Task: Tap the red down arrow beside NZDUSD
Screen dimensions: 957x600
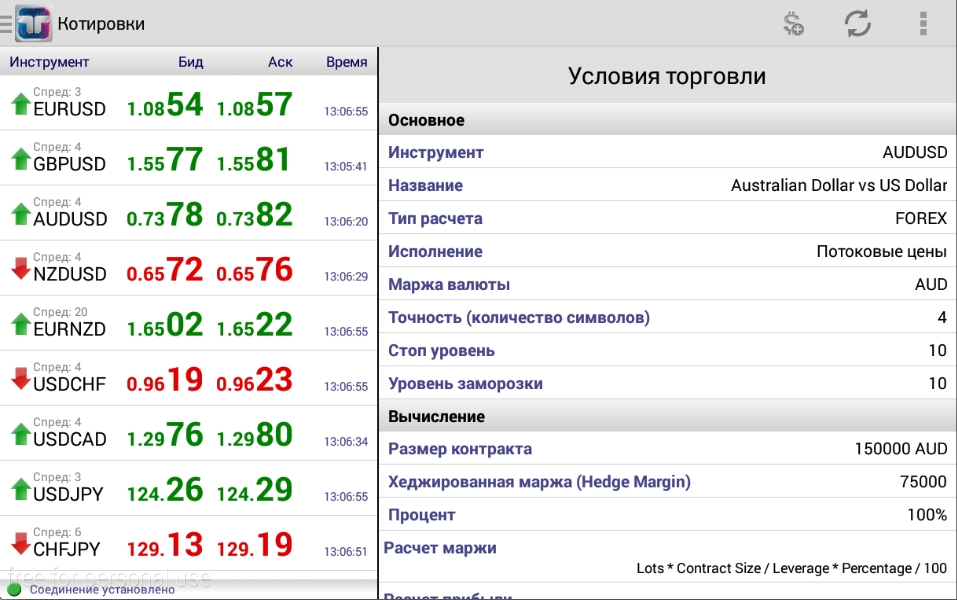Action: (x=20, y=268)
